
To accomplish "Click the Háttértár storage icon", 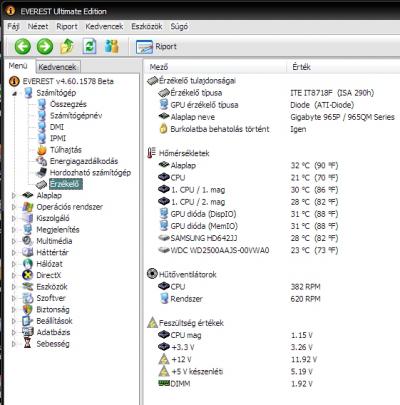I will pos(27,252).
